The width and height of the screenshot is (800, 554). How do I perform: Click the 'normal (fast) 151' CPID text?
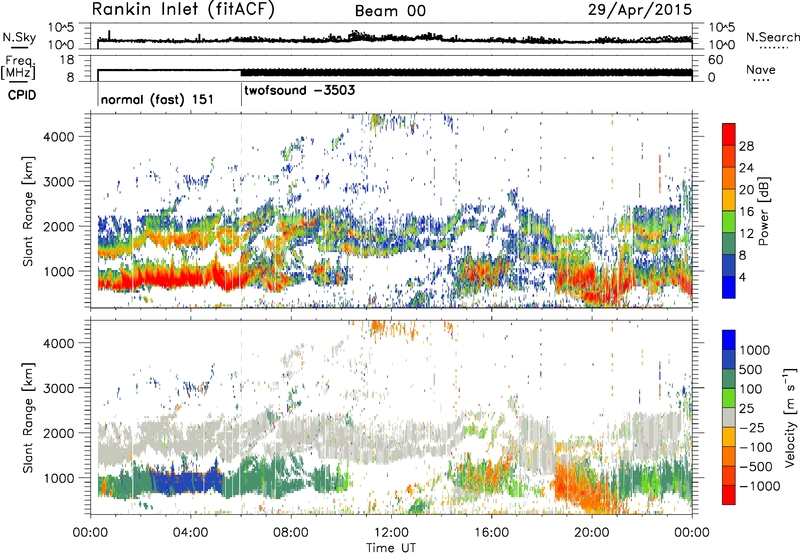pos(157,99)
